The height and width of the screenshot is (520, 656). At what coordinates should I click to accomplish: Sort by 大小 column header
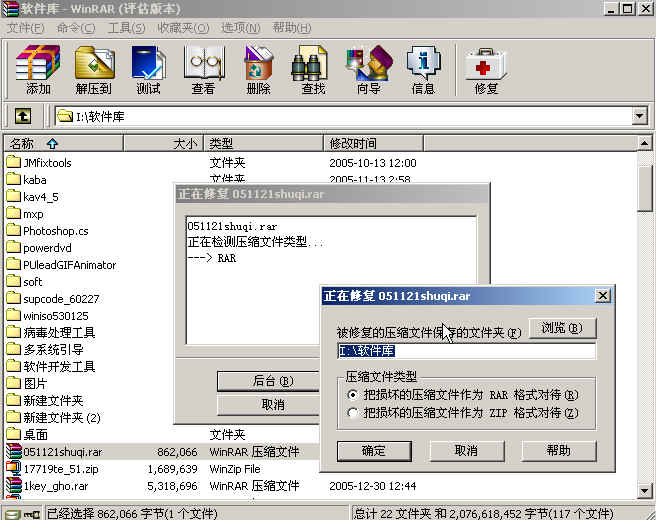pos(163,143)
